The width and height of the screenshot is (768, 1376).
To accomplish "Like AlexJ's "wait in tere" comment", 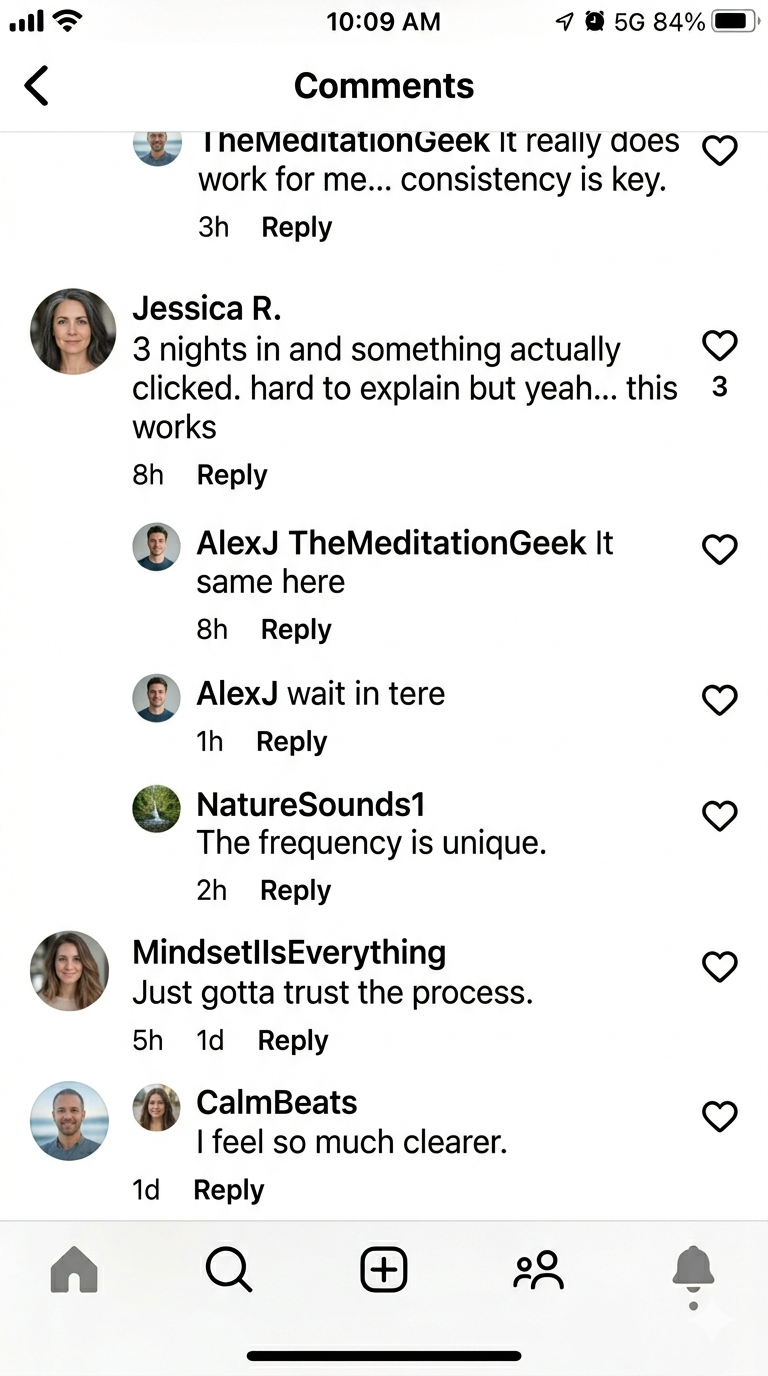I will coord(720,700).
